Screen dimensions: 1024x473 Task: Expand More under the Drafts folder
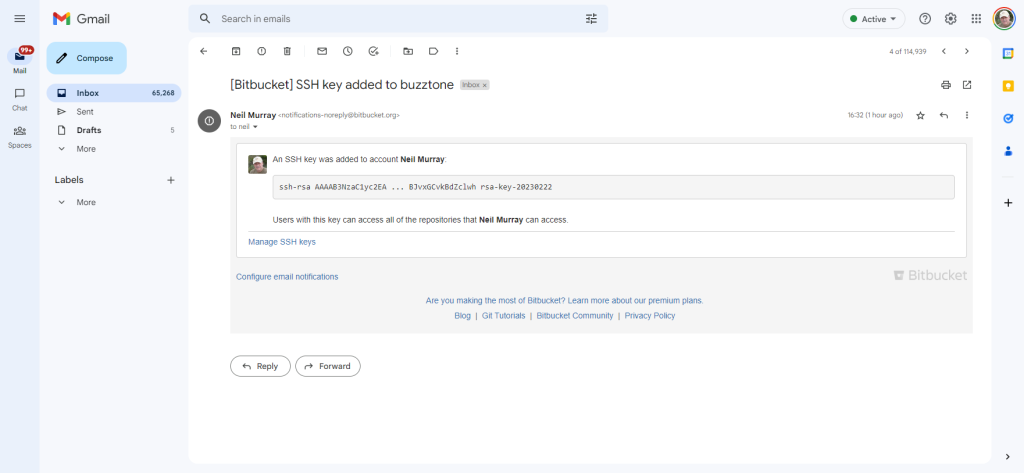pyautogui.click(x=86, y=149)
